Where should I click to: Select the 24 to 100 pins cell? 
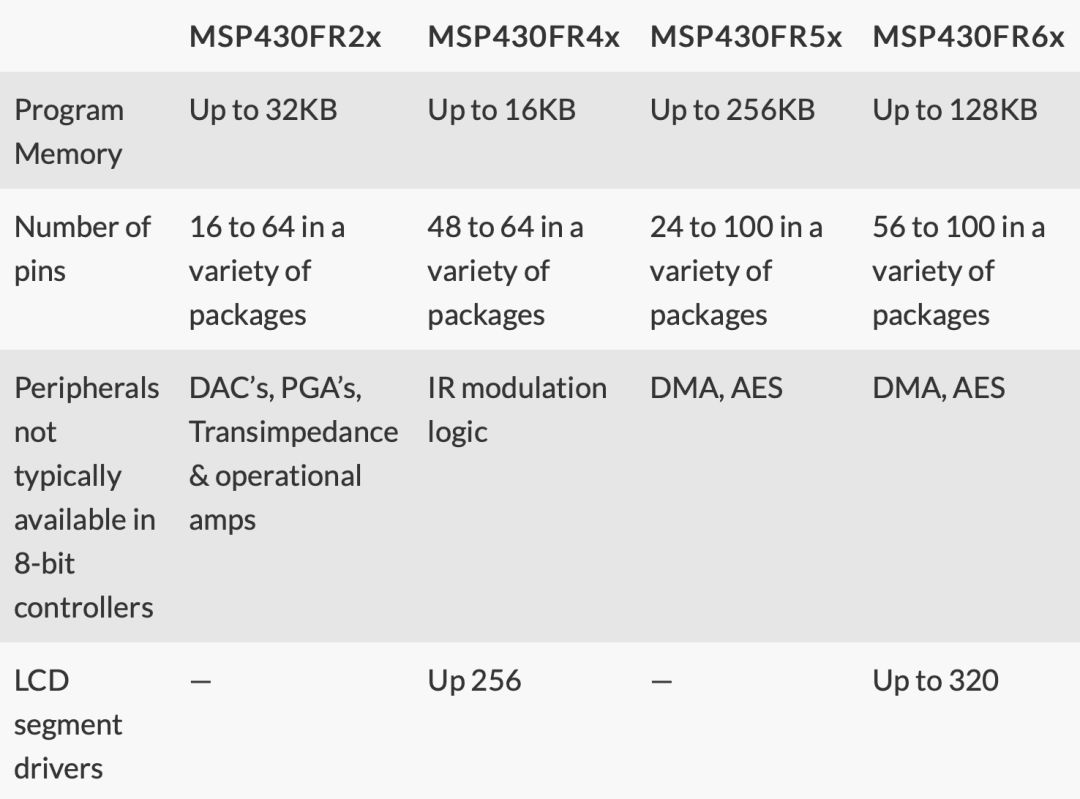(x=736, y=271)
